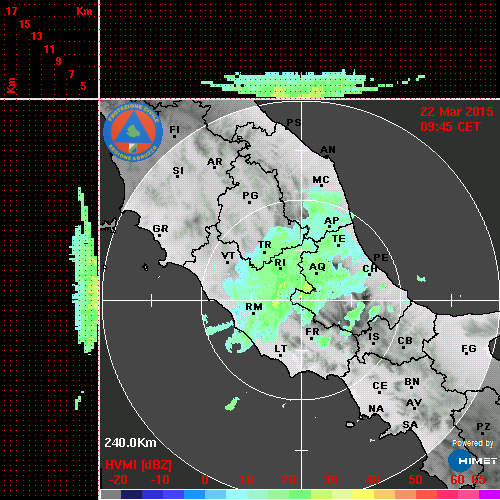Click the PZ city marker
Viewport: 500px width, 500px height.
[x=482, y=433]
